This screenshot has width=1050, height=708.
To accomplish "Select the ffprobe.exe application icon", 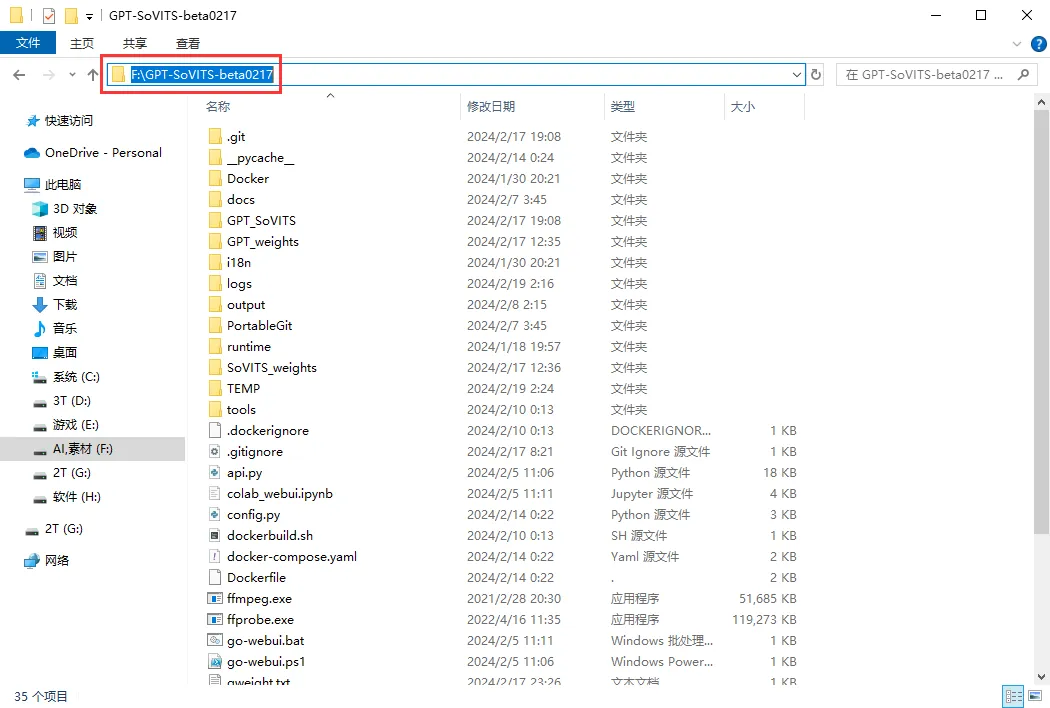I will (x=215, y=620).
